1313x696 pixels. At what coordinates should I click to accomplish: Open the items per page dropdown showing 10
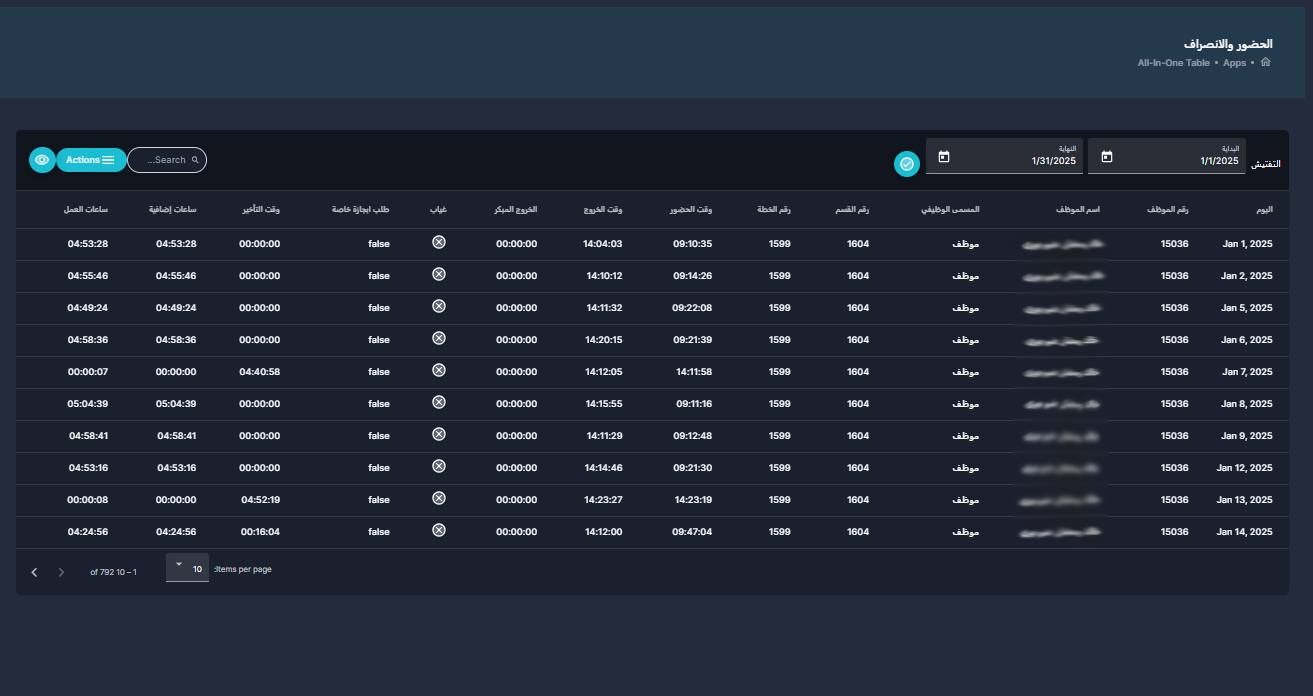point(187,568)
